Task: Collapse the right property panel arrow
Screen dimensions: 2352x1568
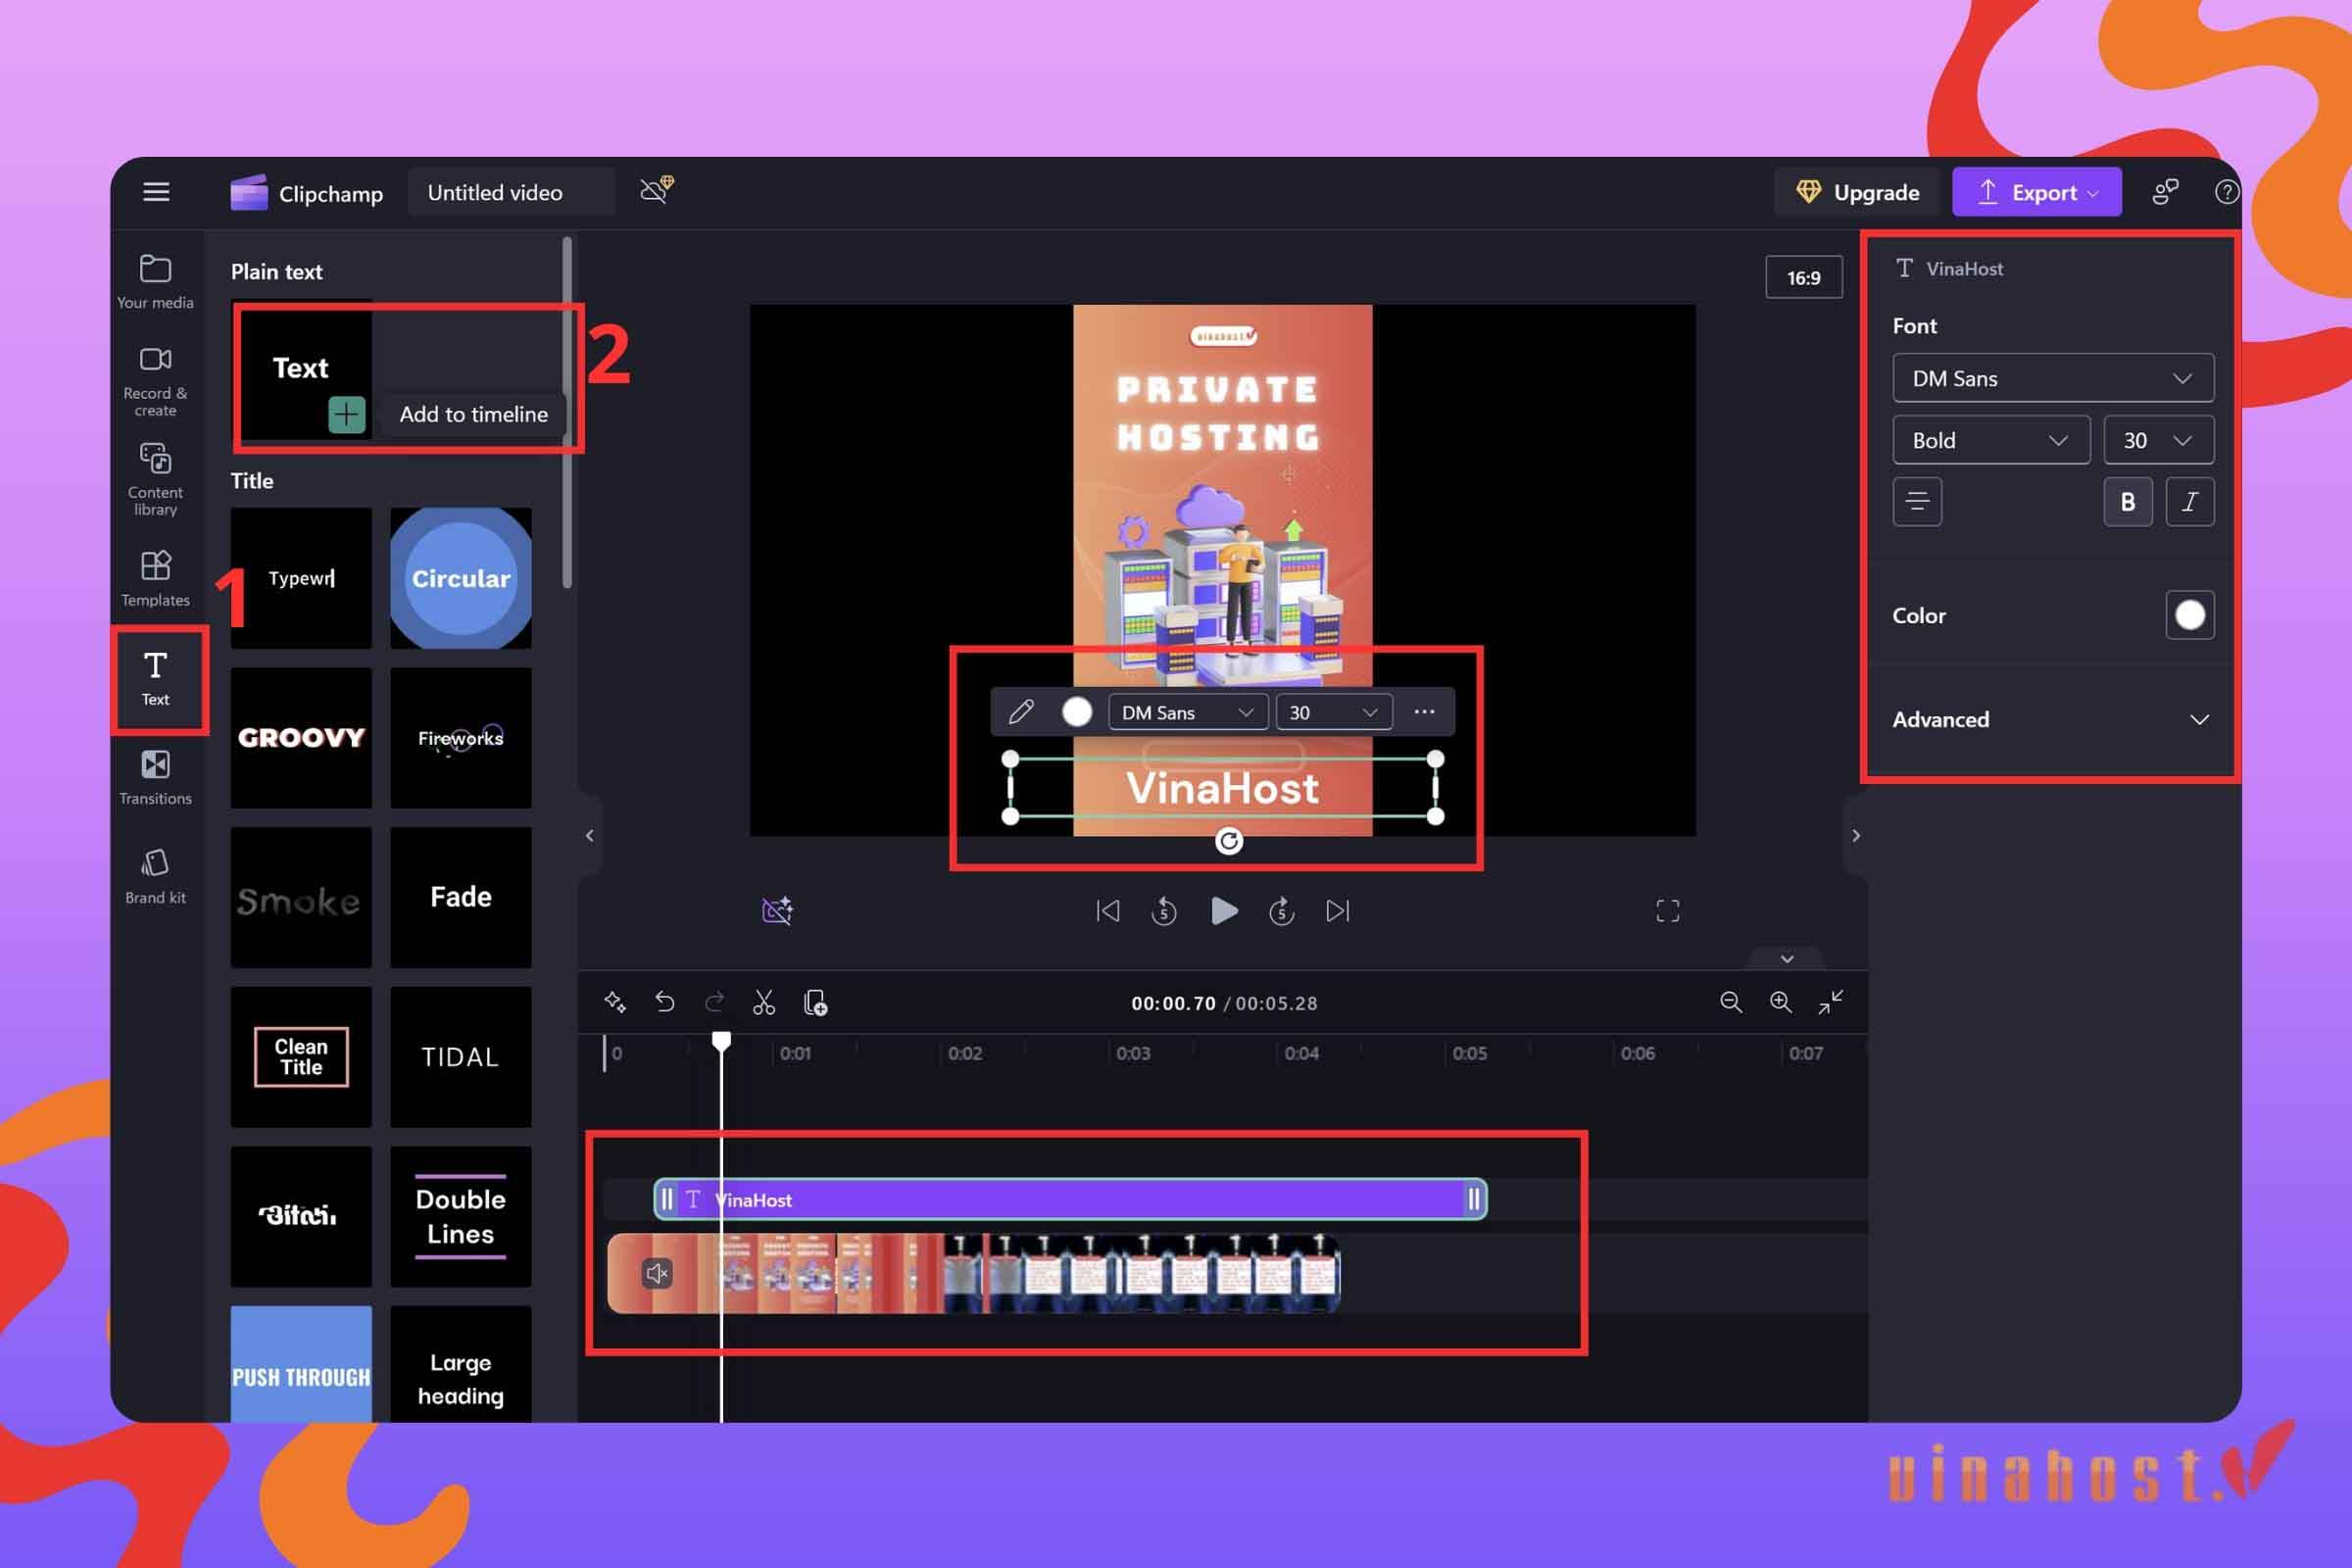Action: (1856, 835)
